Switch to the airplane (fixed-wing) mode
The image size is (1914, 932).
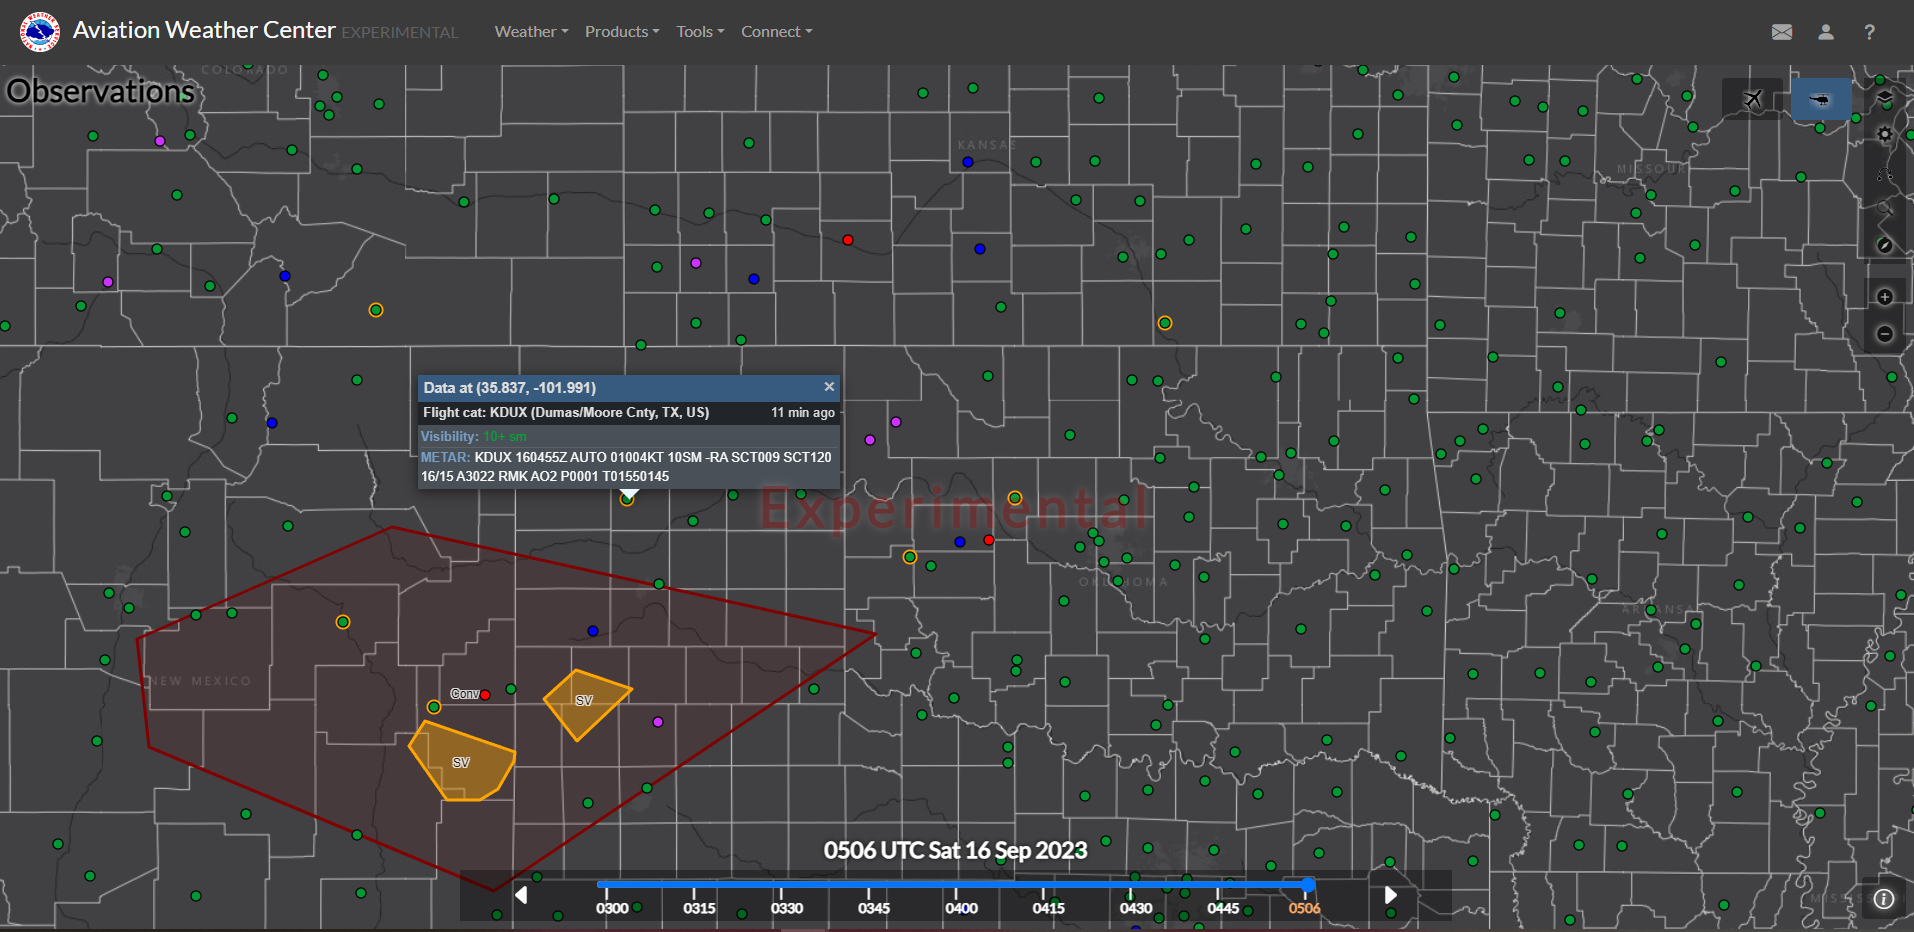coord(1752,99)
